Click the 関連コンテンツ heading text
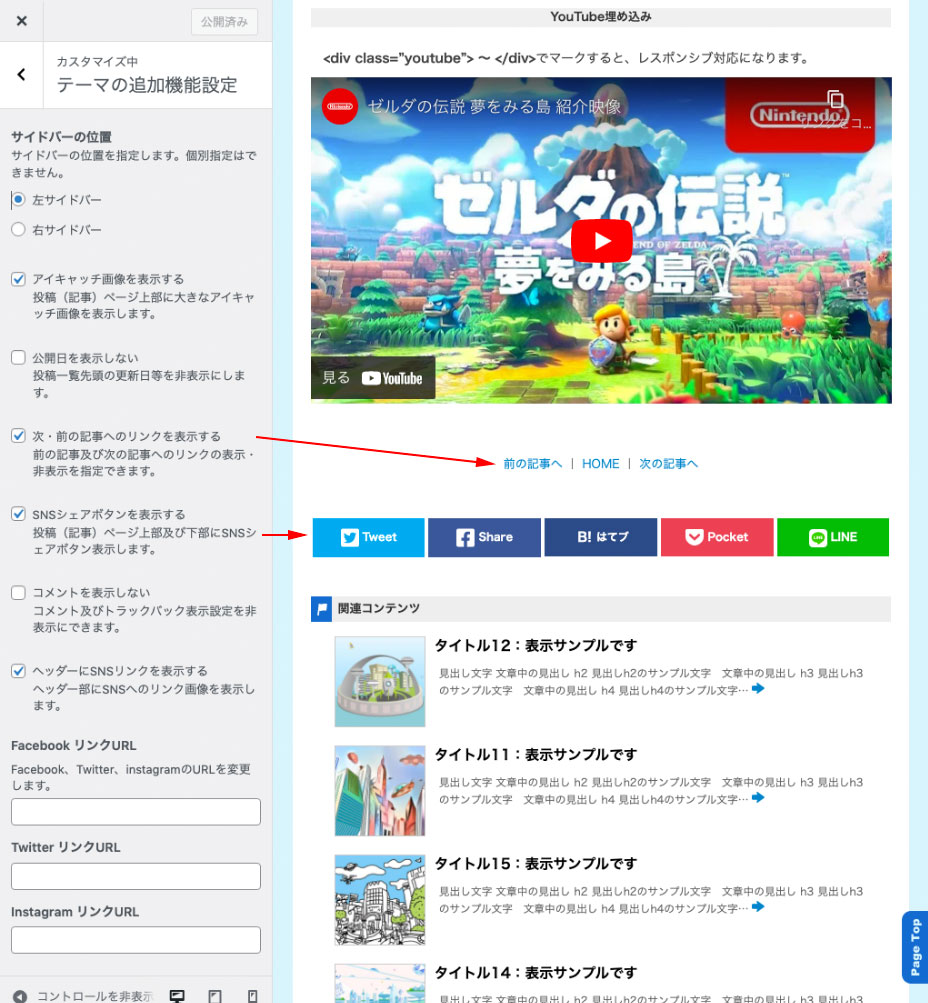This screenshot has height=1003, width=928. pyautogui.click(x=379, y=608)
